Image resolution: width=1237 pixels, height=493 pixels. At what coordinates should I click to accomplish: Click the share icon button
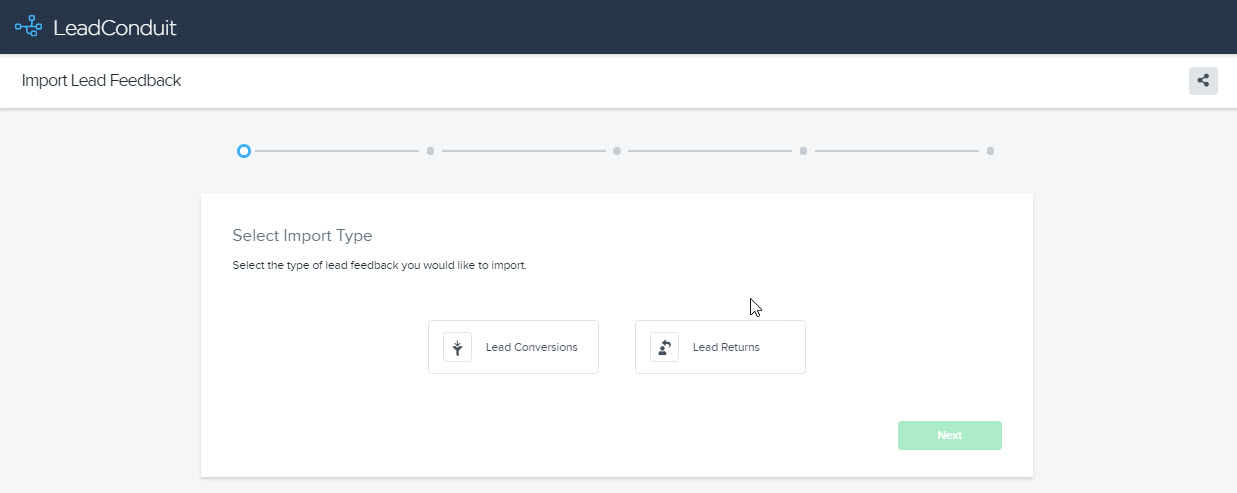pos(1202,81)
